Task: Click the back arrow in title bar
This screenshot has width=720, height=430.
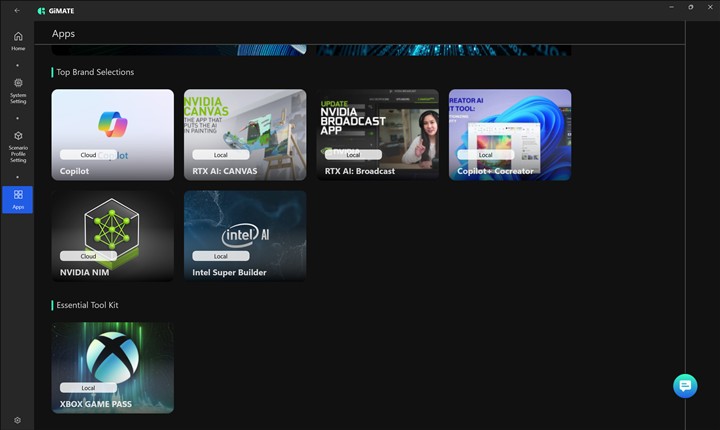Action: (x=17, y=10)
